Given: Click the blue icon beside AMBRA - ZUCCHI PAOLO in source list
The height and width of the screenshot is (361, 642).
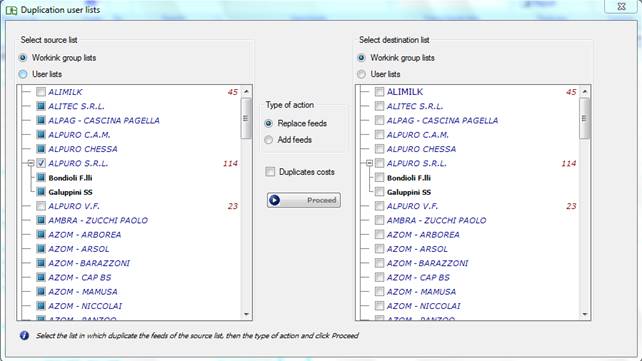Looking at the screenshot, I should coord(41,220).
